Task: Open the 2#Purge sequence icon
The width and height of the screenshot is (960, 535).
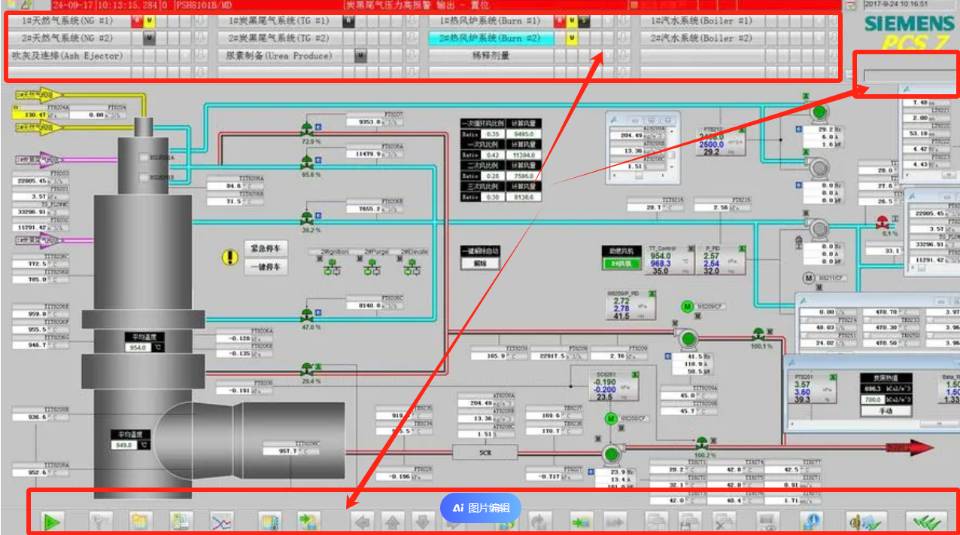Action: click(x=372, y=267)
